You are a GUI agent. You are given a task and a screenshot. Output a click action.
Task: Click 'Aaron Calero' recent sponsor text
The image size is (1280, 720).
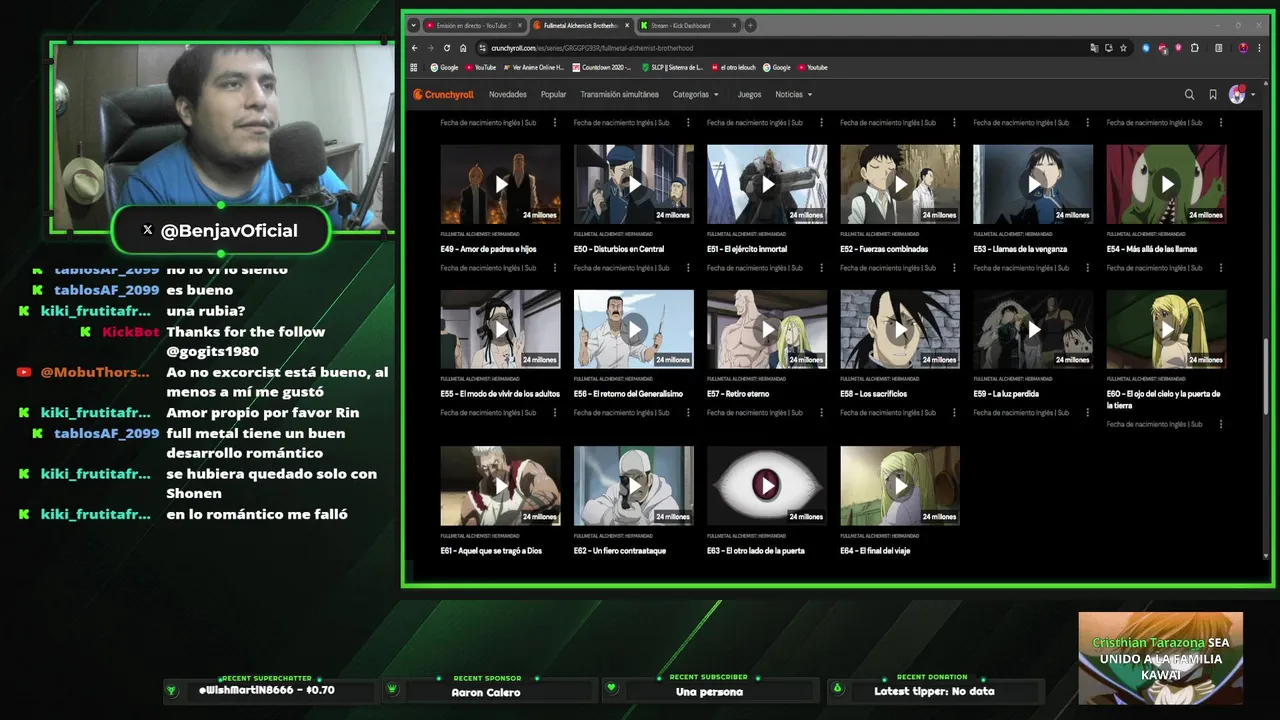point(486,692)
